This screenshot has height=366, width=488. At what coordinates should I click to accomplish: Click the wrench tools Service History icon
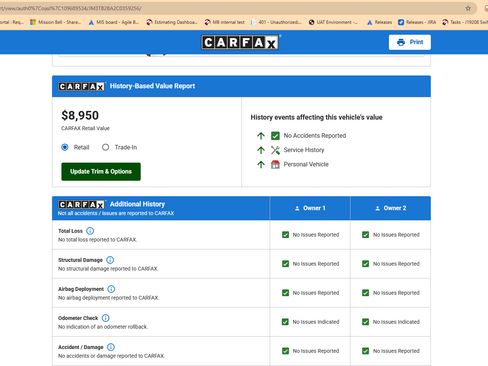pos(275,150)
